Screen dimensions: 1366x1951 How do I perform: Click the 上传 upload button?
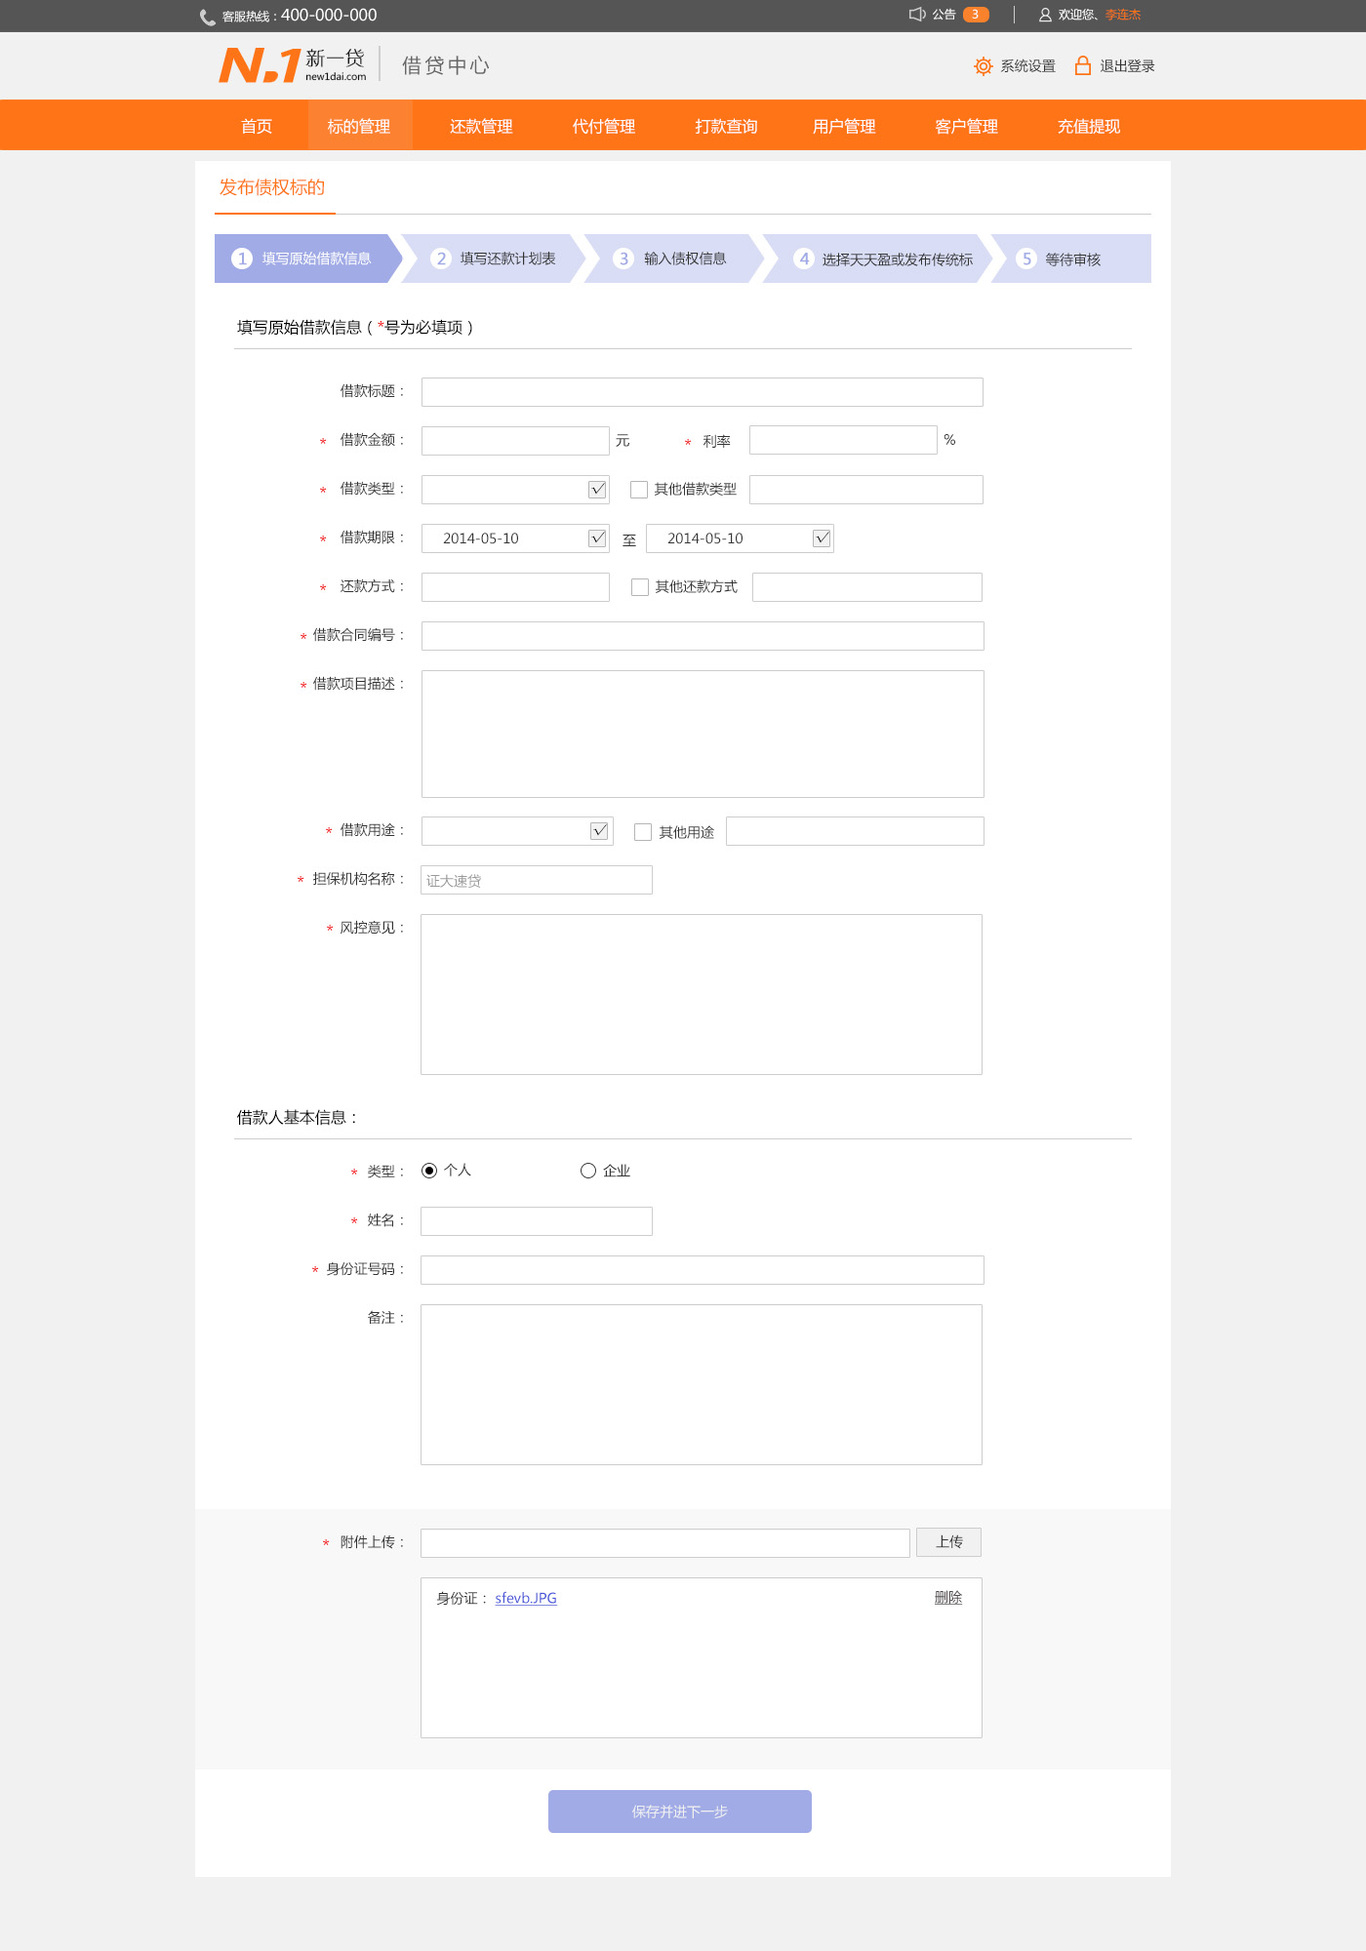click(x=949, y=1542)
